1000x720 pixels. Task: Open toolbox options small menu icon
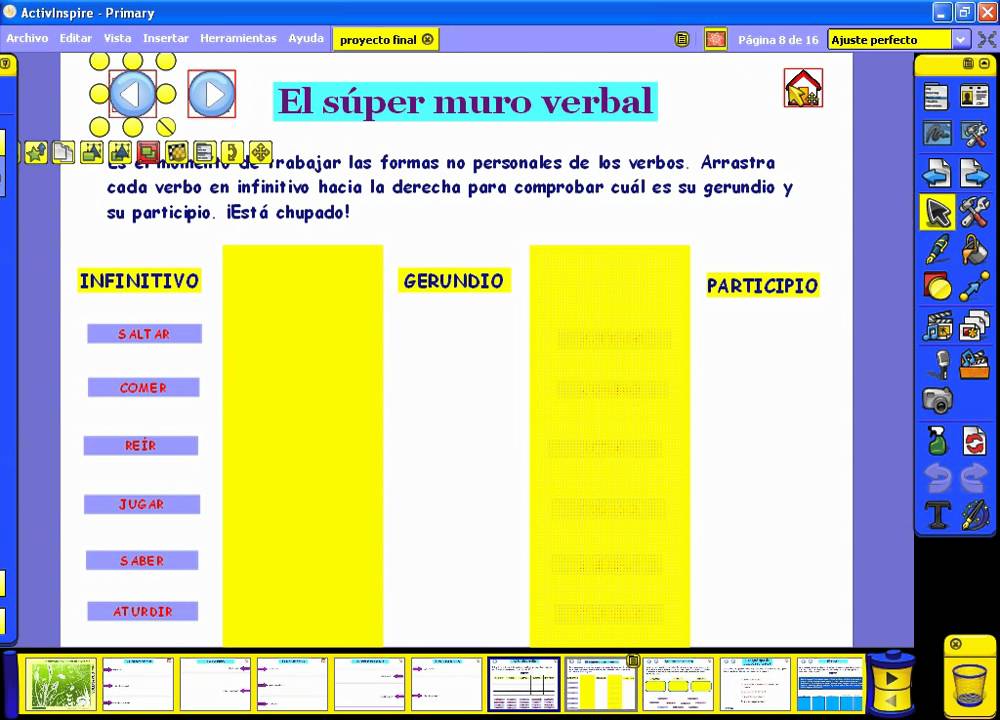968,63
